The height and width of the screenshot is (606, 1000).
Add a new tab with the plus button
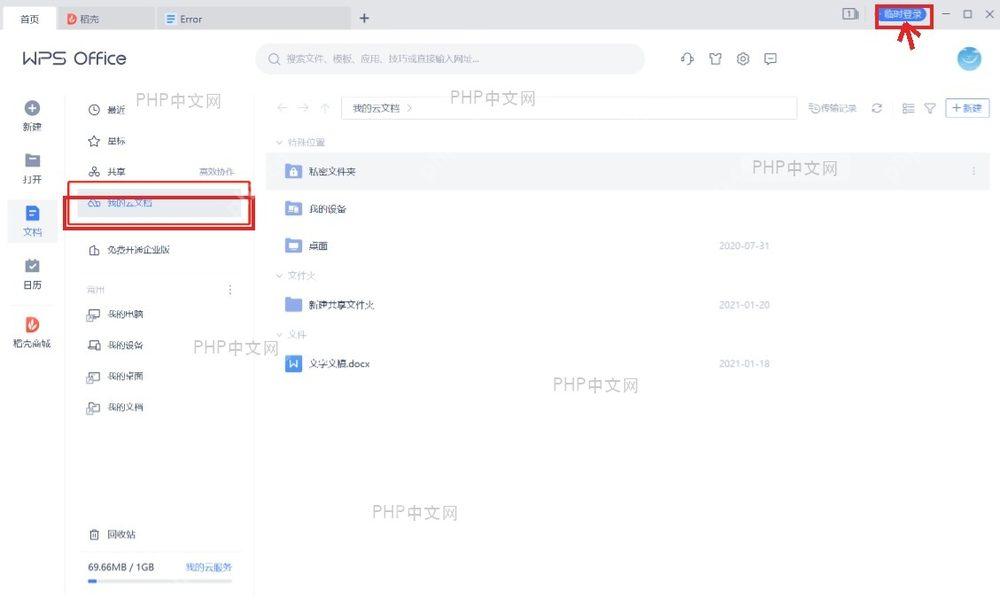point(364,18)
